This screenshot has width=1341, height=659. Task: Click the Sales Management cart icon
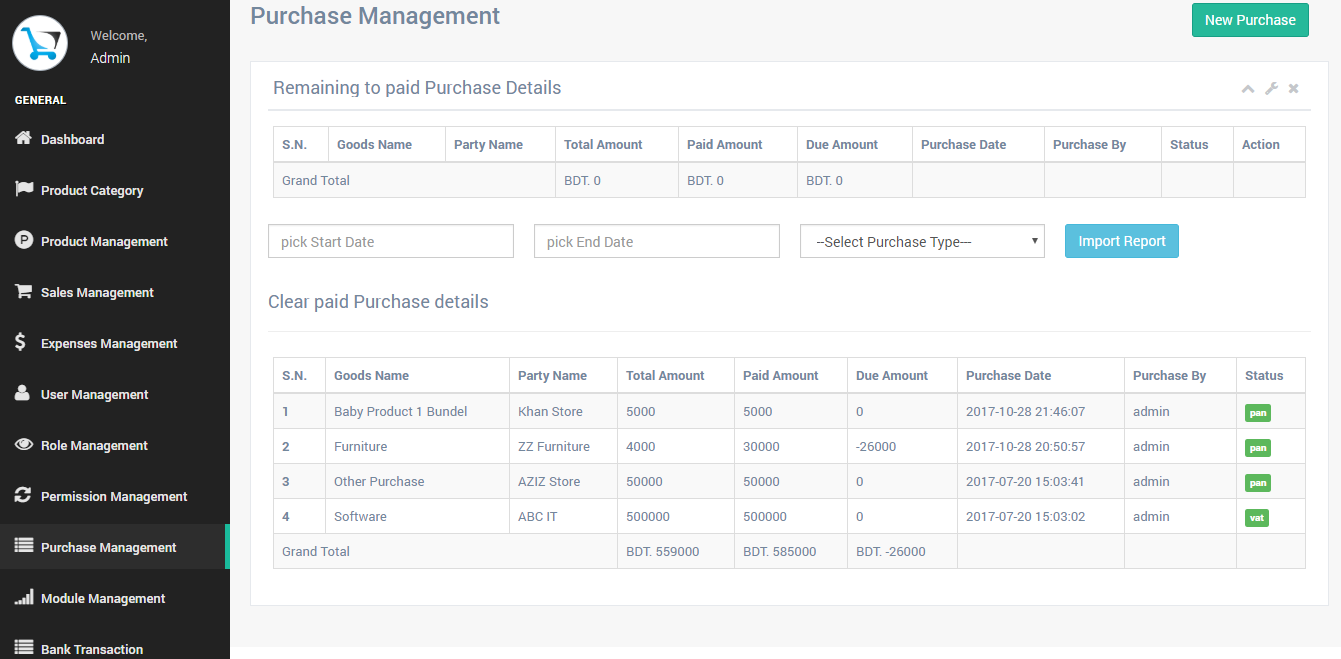point(24,291)
